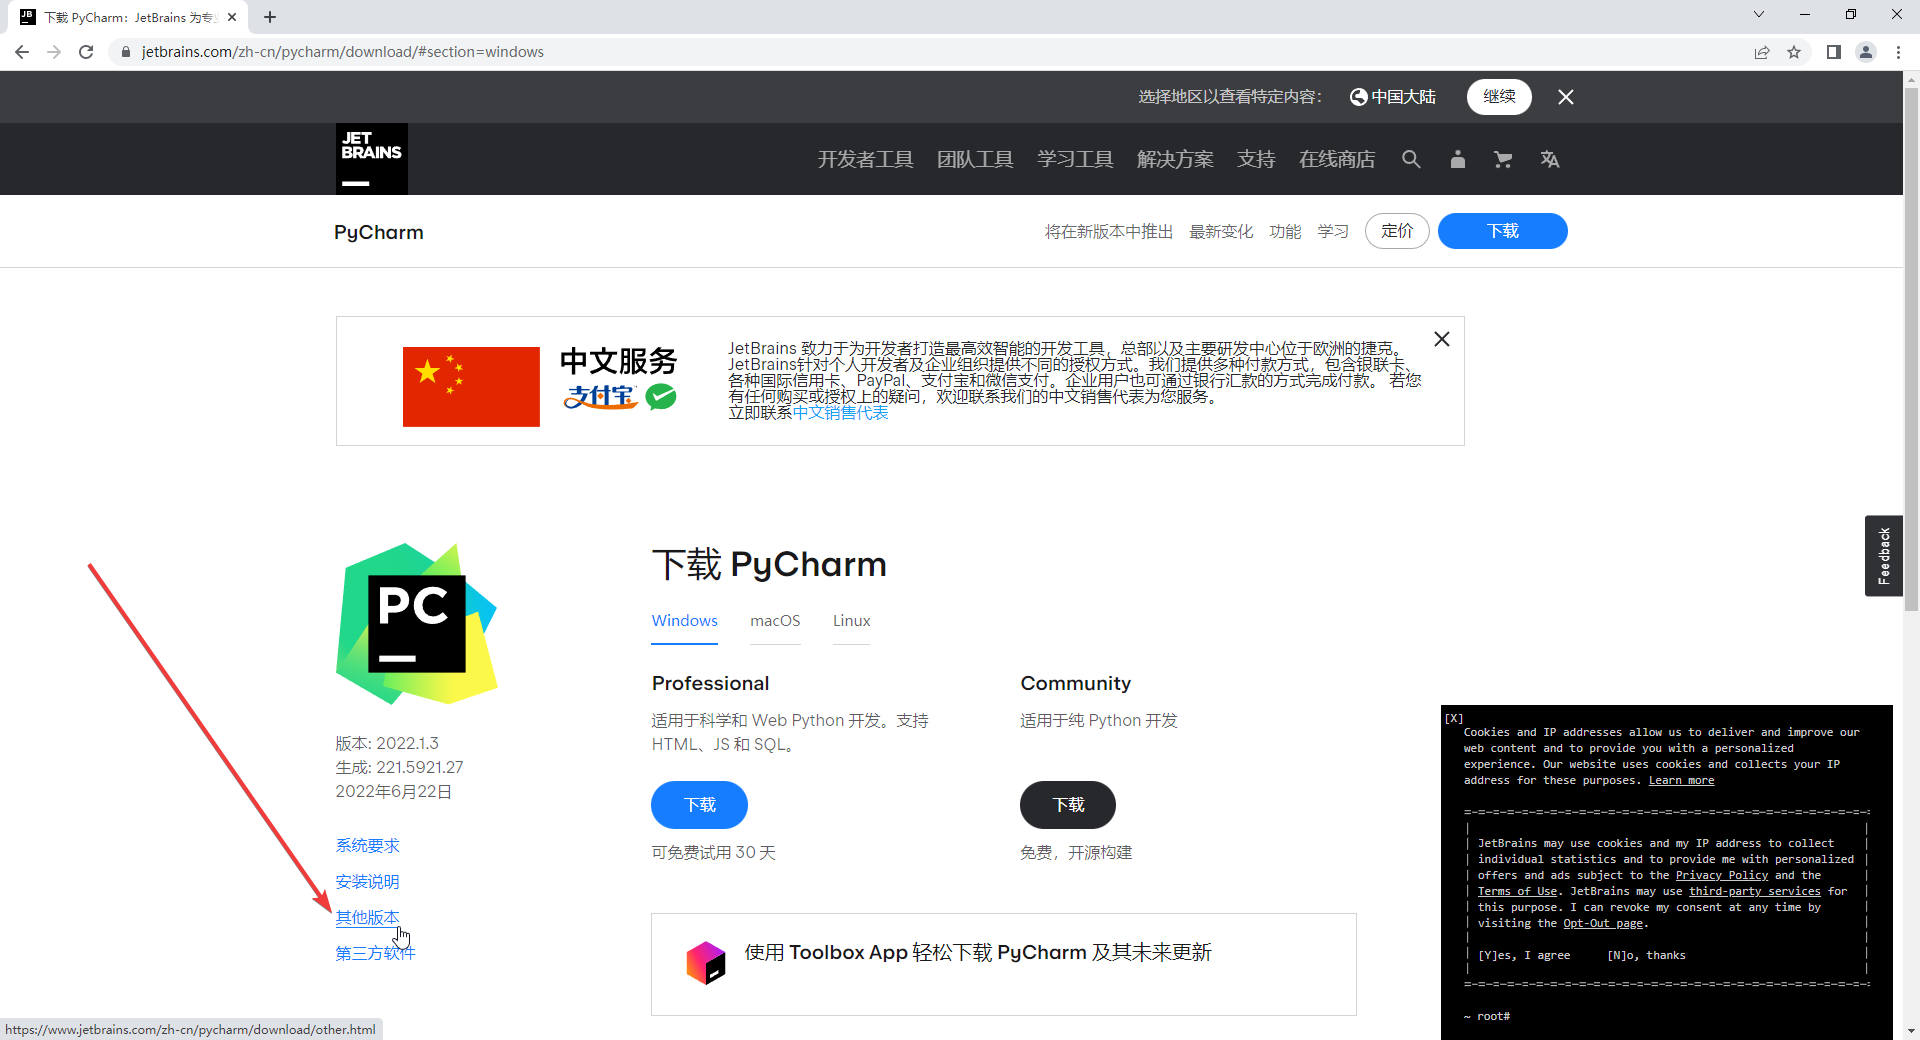Open the shopping cart icon
Viewport: 1920px width, 1040px height.
tap(1503, 159)
